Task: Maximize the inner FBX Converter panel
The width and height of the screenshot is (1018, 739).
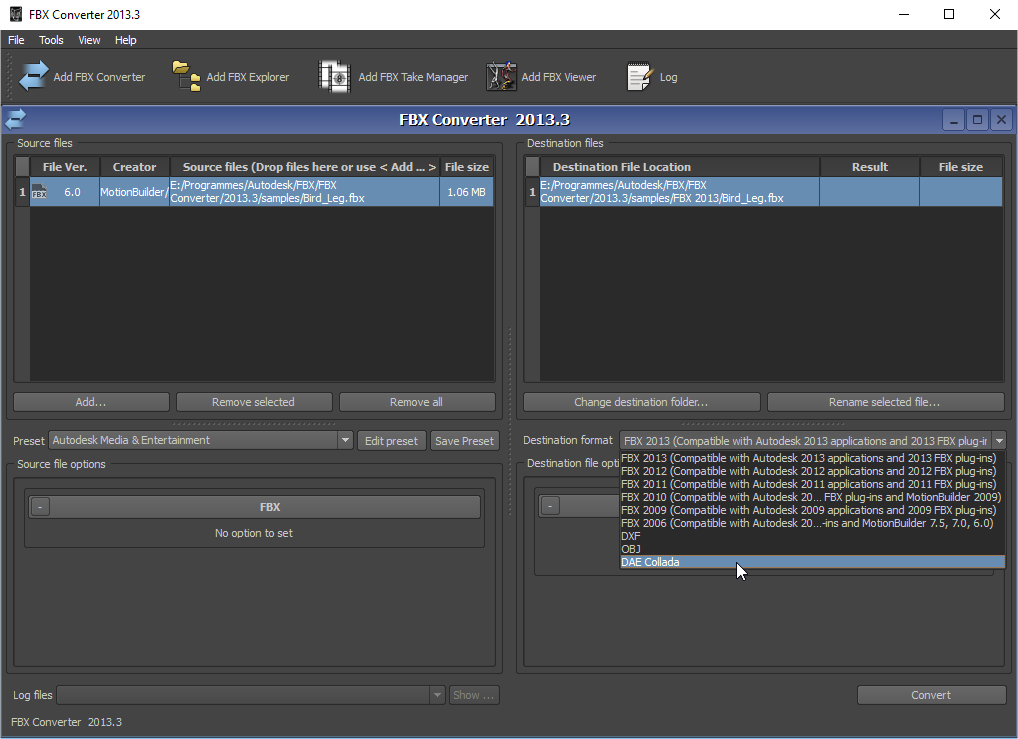Action: (977, 119)
